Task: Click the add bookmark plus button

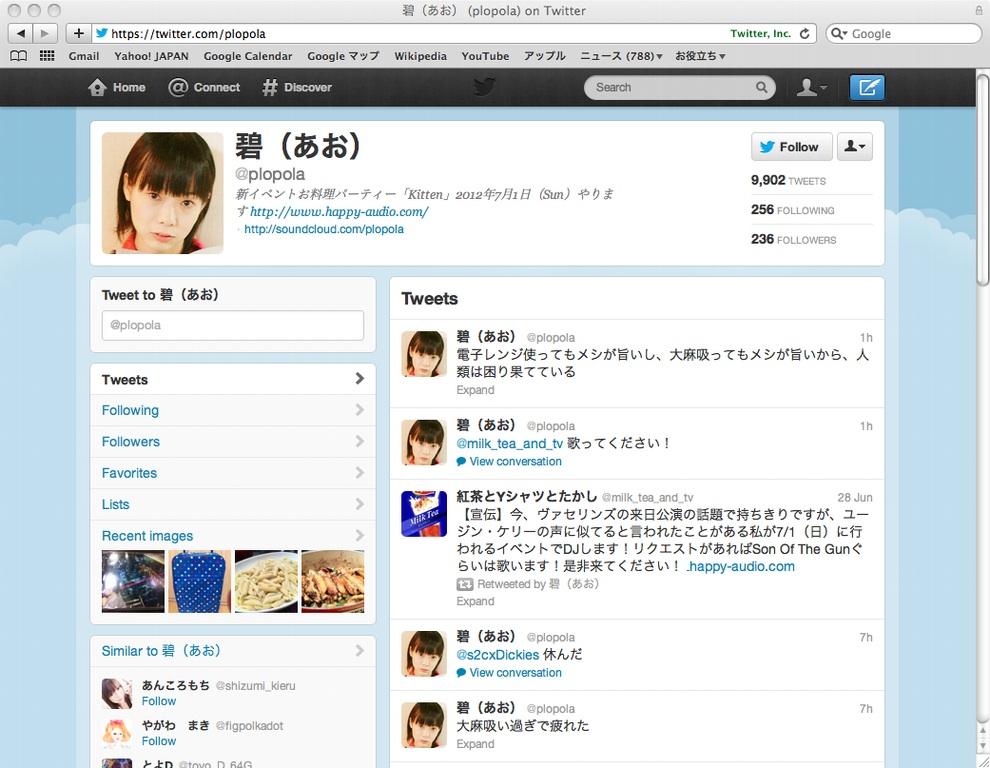Action: pyautogui.click(x=78, y=33)
